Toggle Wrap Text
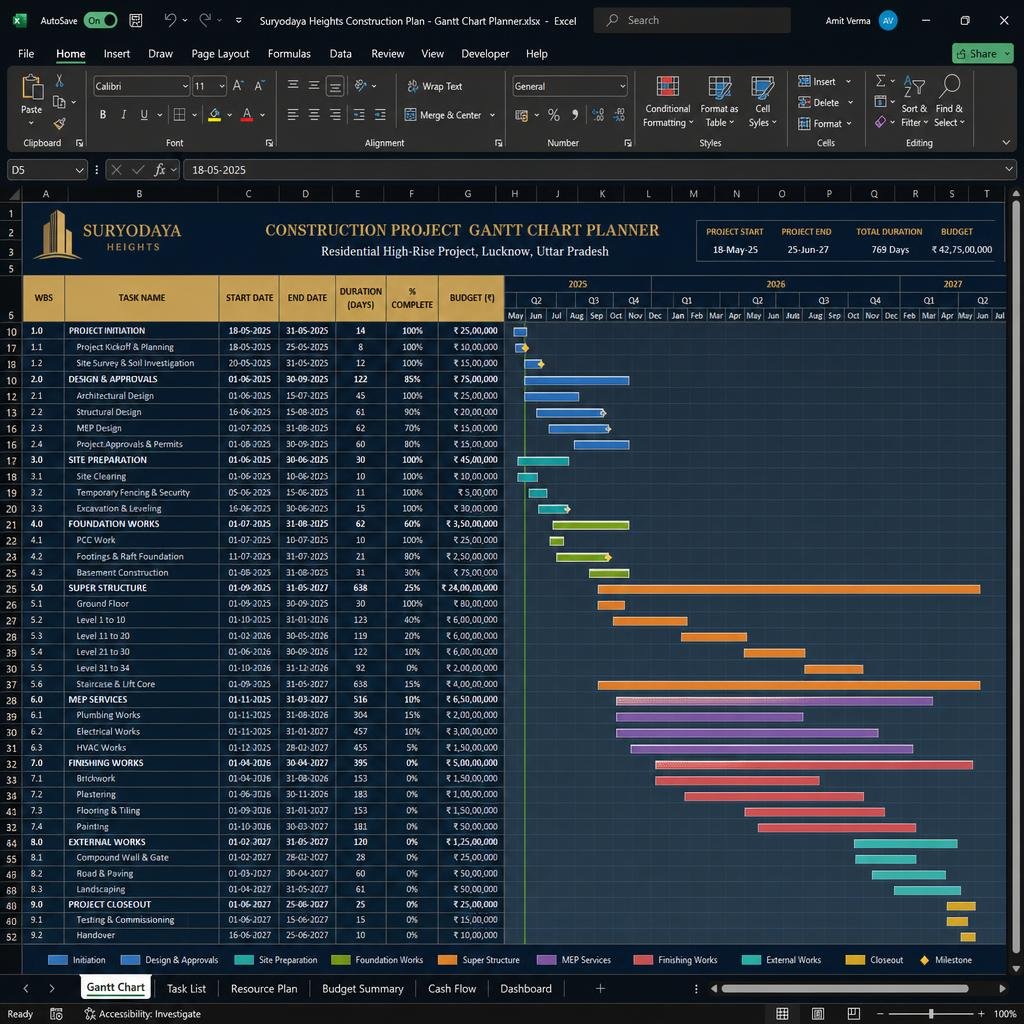 click(x=434, y=86)
